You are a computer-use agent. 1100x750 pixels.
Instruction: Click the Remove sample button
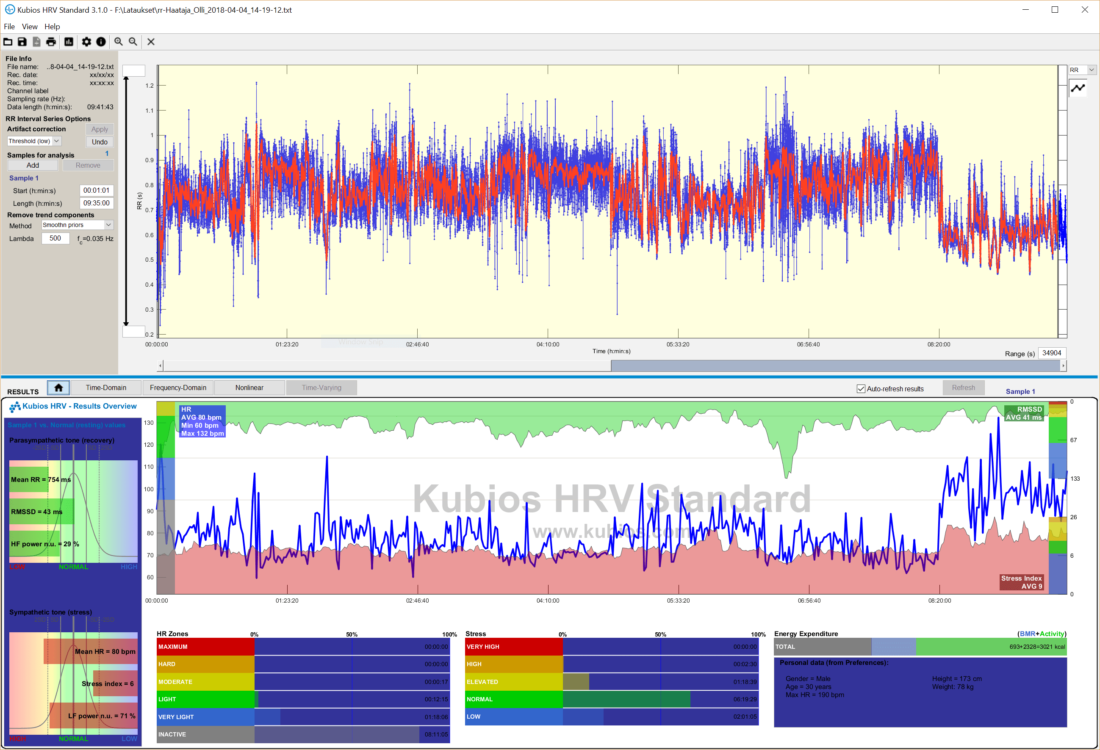point(88,166)
